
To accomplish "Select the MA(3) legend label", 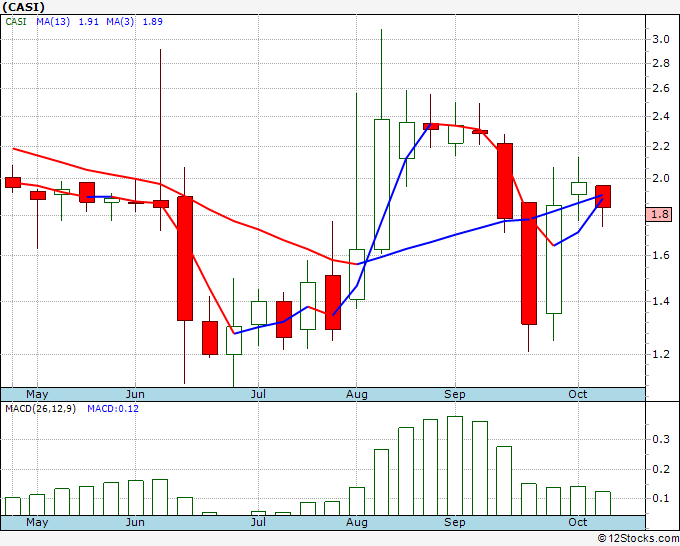I will [x=120, y=21].
